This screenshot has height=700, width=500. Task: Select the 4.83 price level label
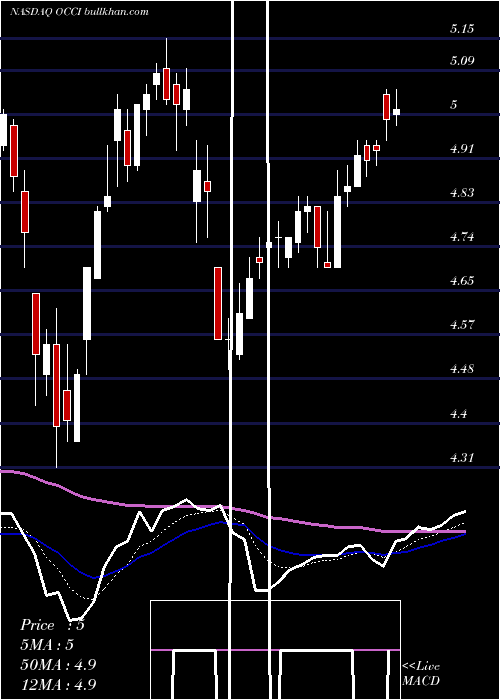462,193
